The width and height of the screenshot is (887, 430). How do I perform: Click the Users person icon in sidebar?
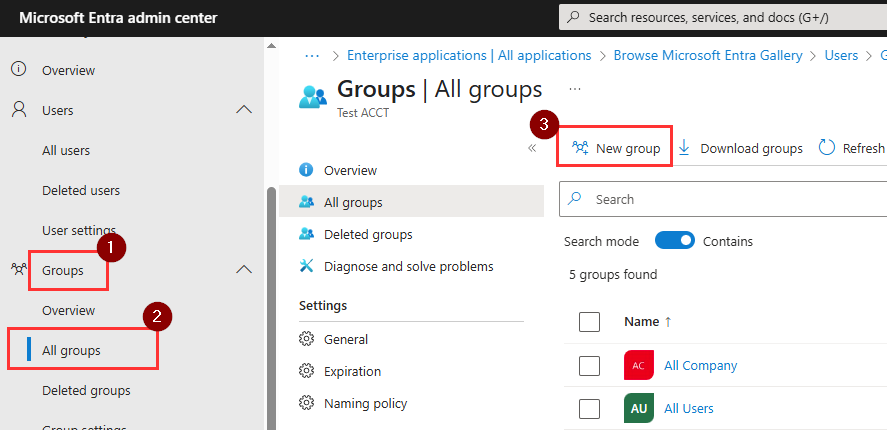click(x=19, y=109)
